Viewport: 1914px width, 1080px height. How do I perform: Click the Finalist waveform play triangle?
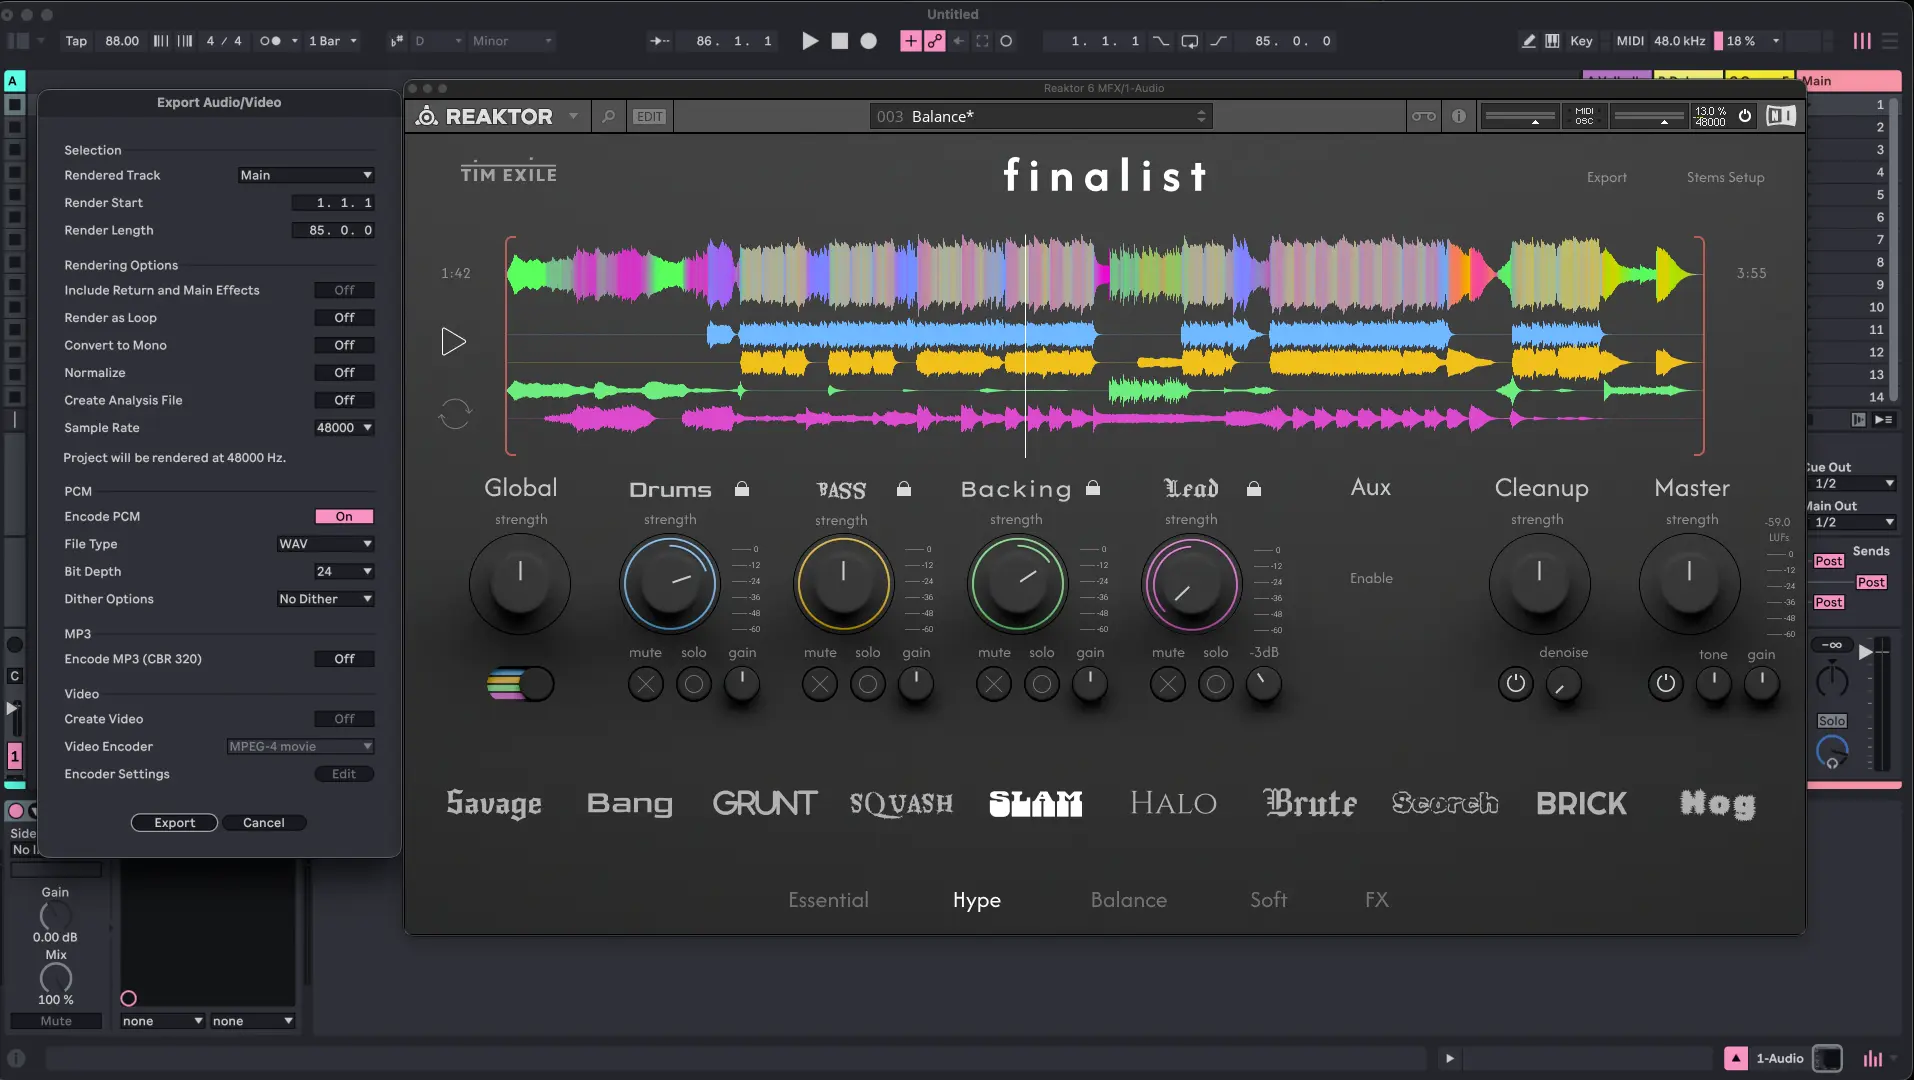(x=454, y=342)
